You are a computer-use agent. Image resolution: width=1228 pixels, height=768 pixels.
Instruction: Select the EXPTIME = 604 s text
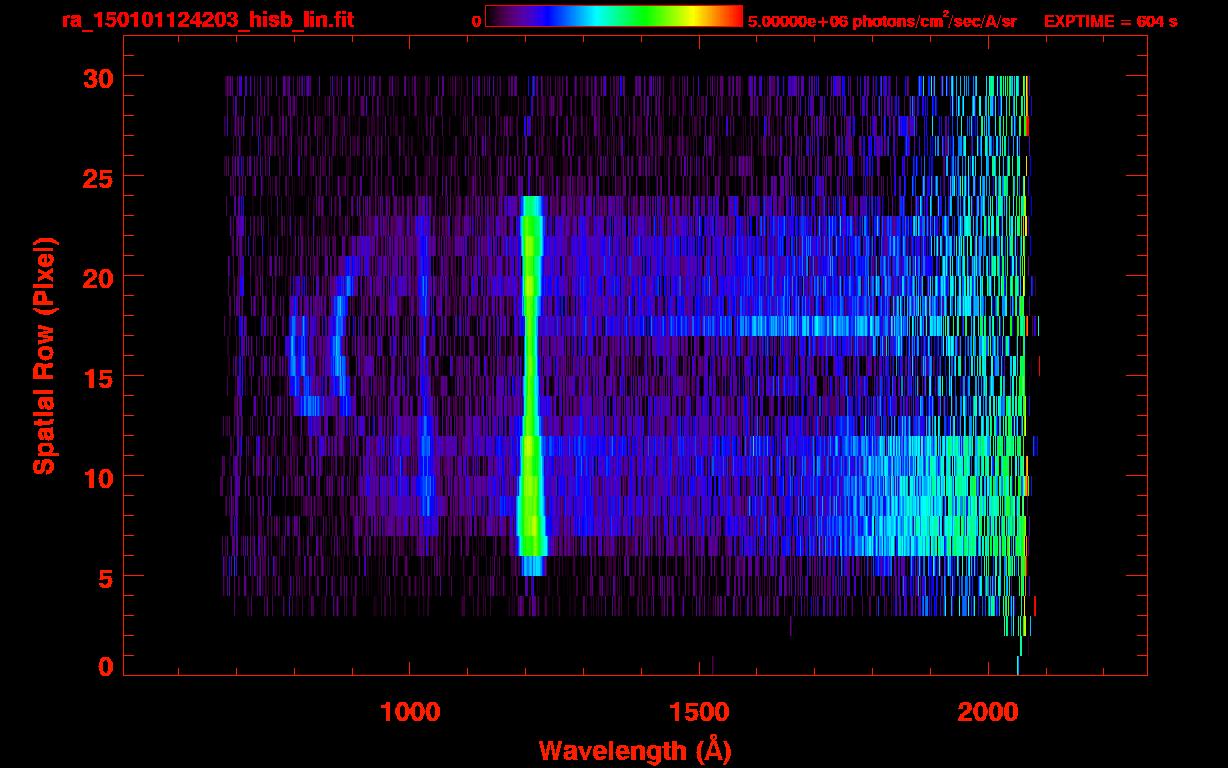[x=1110, y=21]
